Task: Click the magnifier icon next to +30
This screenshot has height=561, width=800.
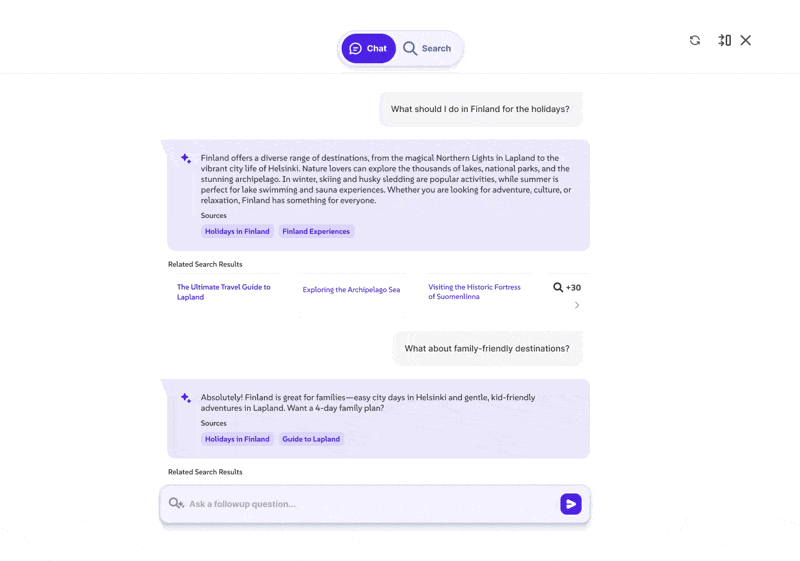Action: (x=558, y=287)
